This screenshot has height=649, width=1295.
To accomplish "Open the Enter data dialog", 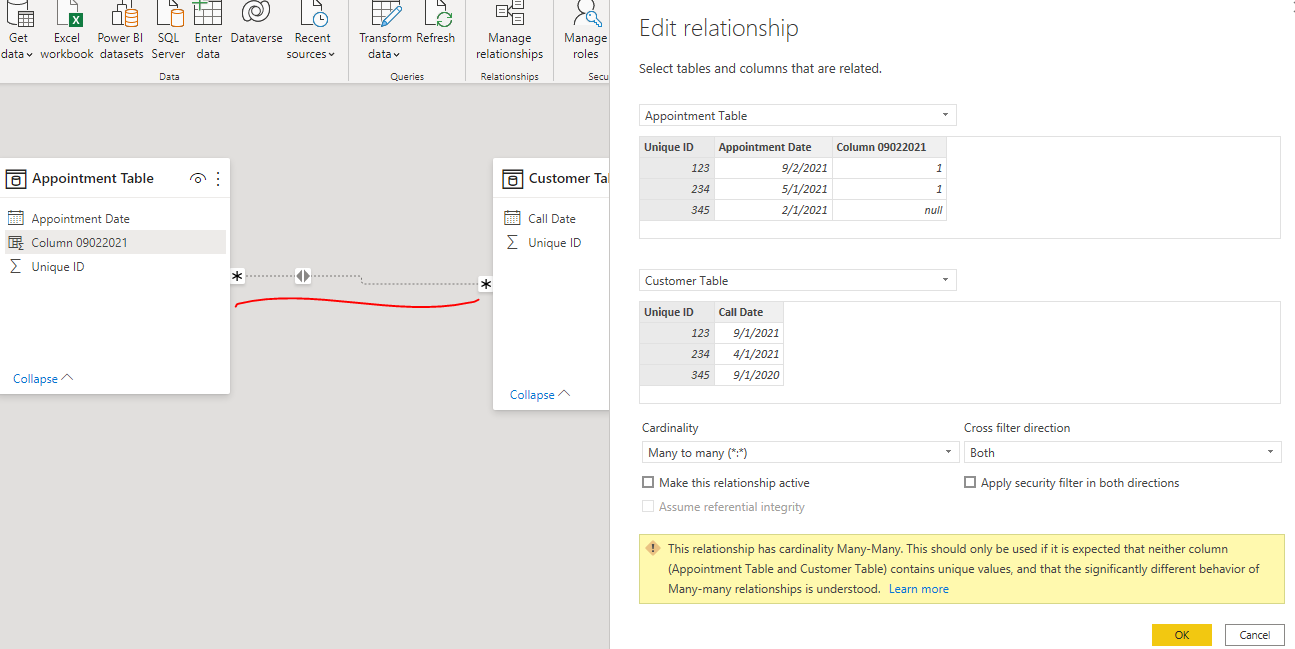I will (x=208, y=30).
